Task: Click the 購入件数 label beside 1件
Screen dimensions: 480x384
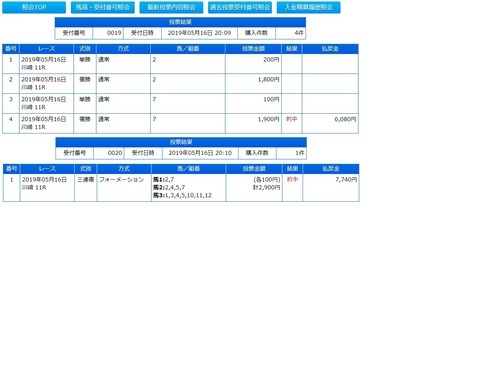Action: (257, 153)
